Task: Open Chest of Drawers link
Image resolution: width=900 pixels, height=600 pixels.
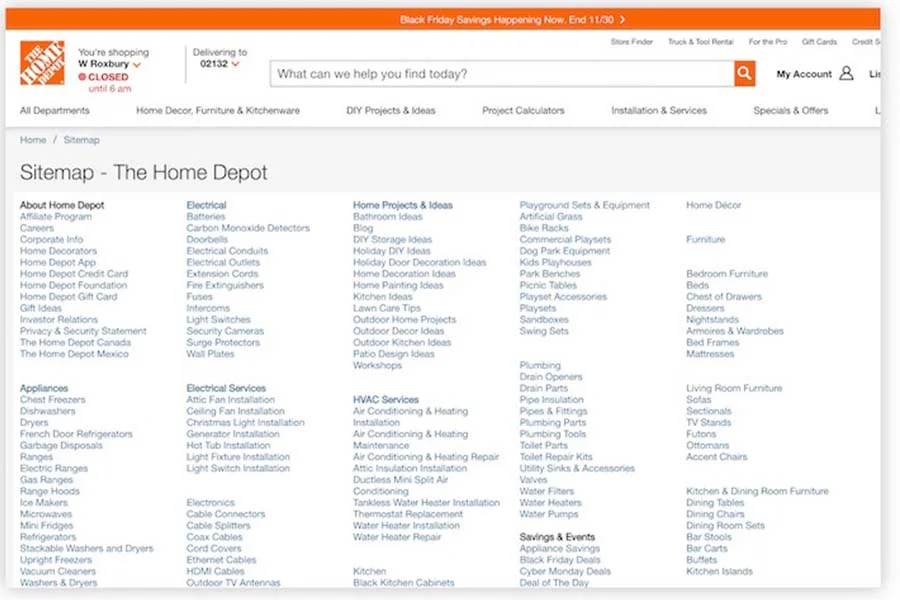Action: tap(724, 297)
